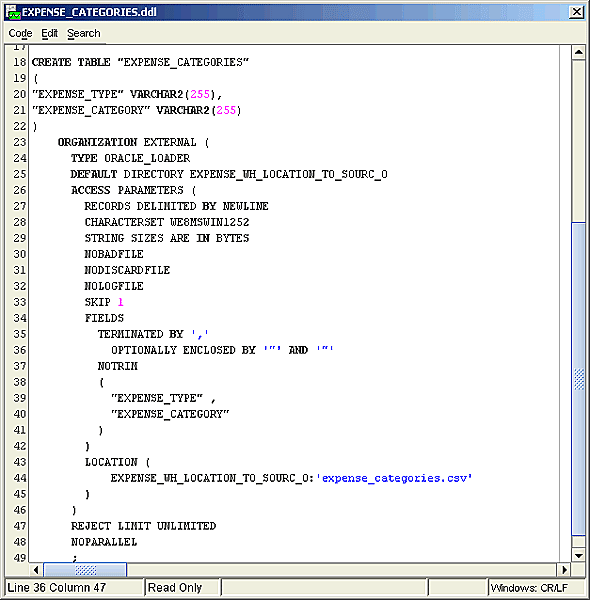The width and height of the screenshot is (590, 600).
Task: Click the "EXPENSE_CATEGORY" VARCHAR2(255) line
Action: point(136,110)
